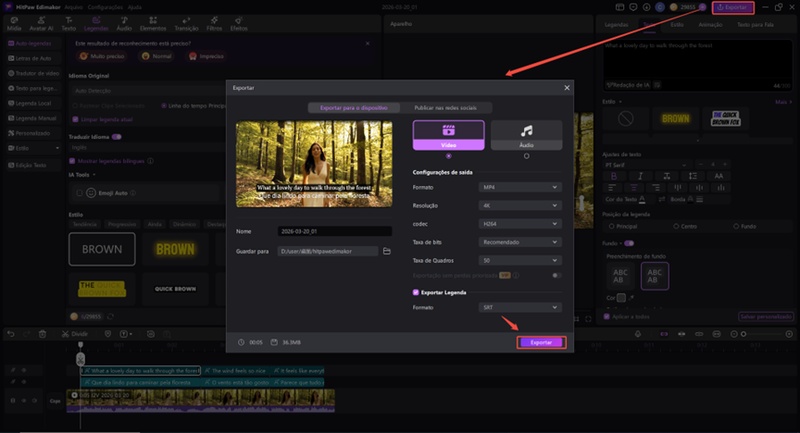This screenshot has height=433, width=800.
Task: Select Centro subtitle position radio
Action: tap(676, 226)
